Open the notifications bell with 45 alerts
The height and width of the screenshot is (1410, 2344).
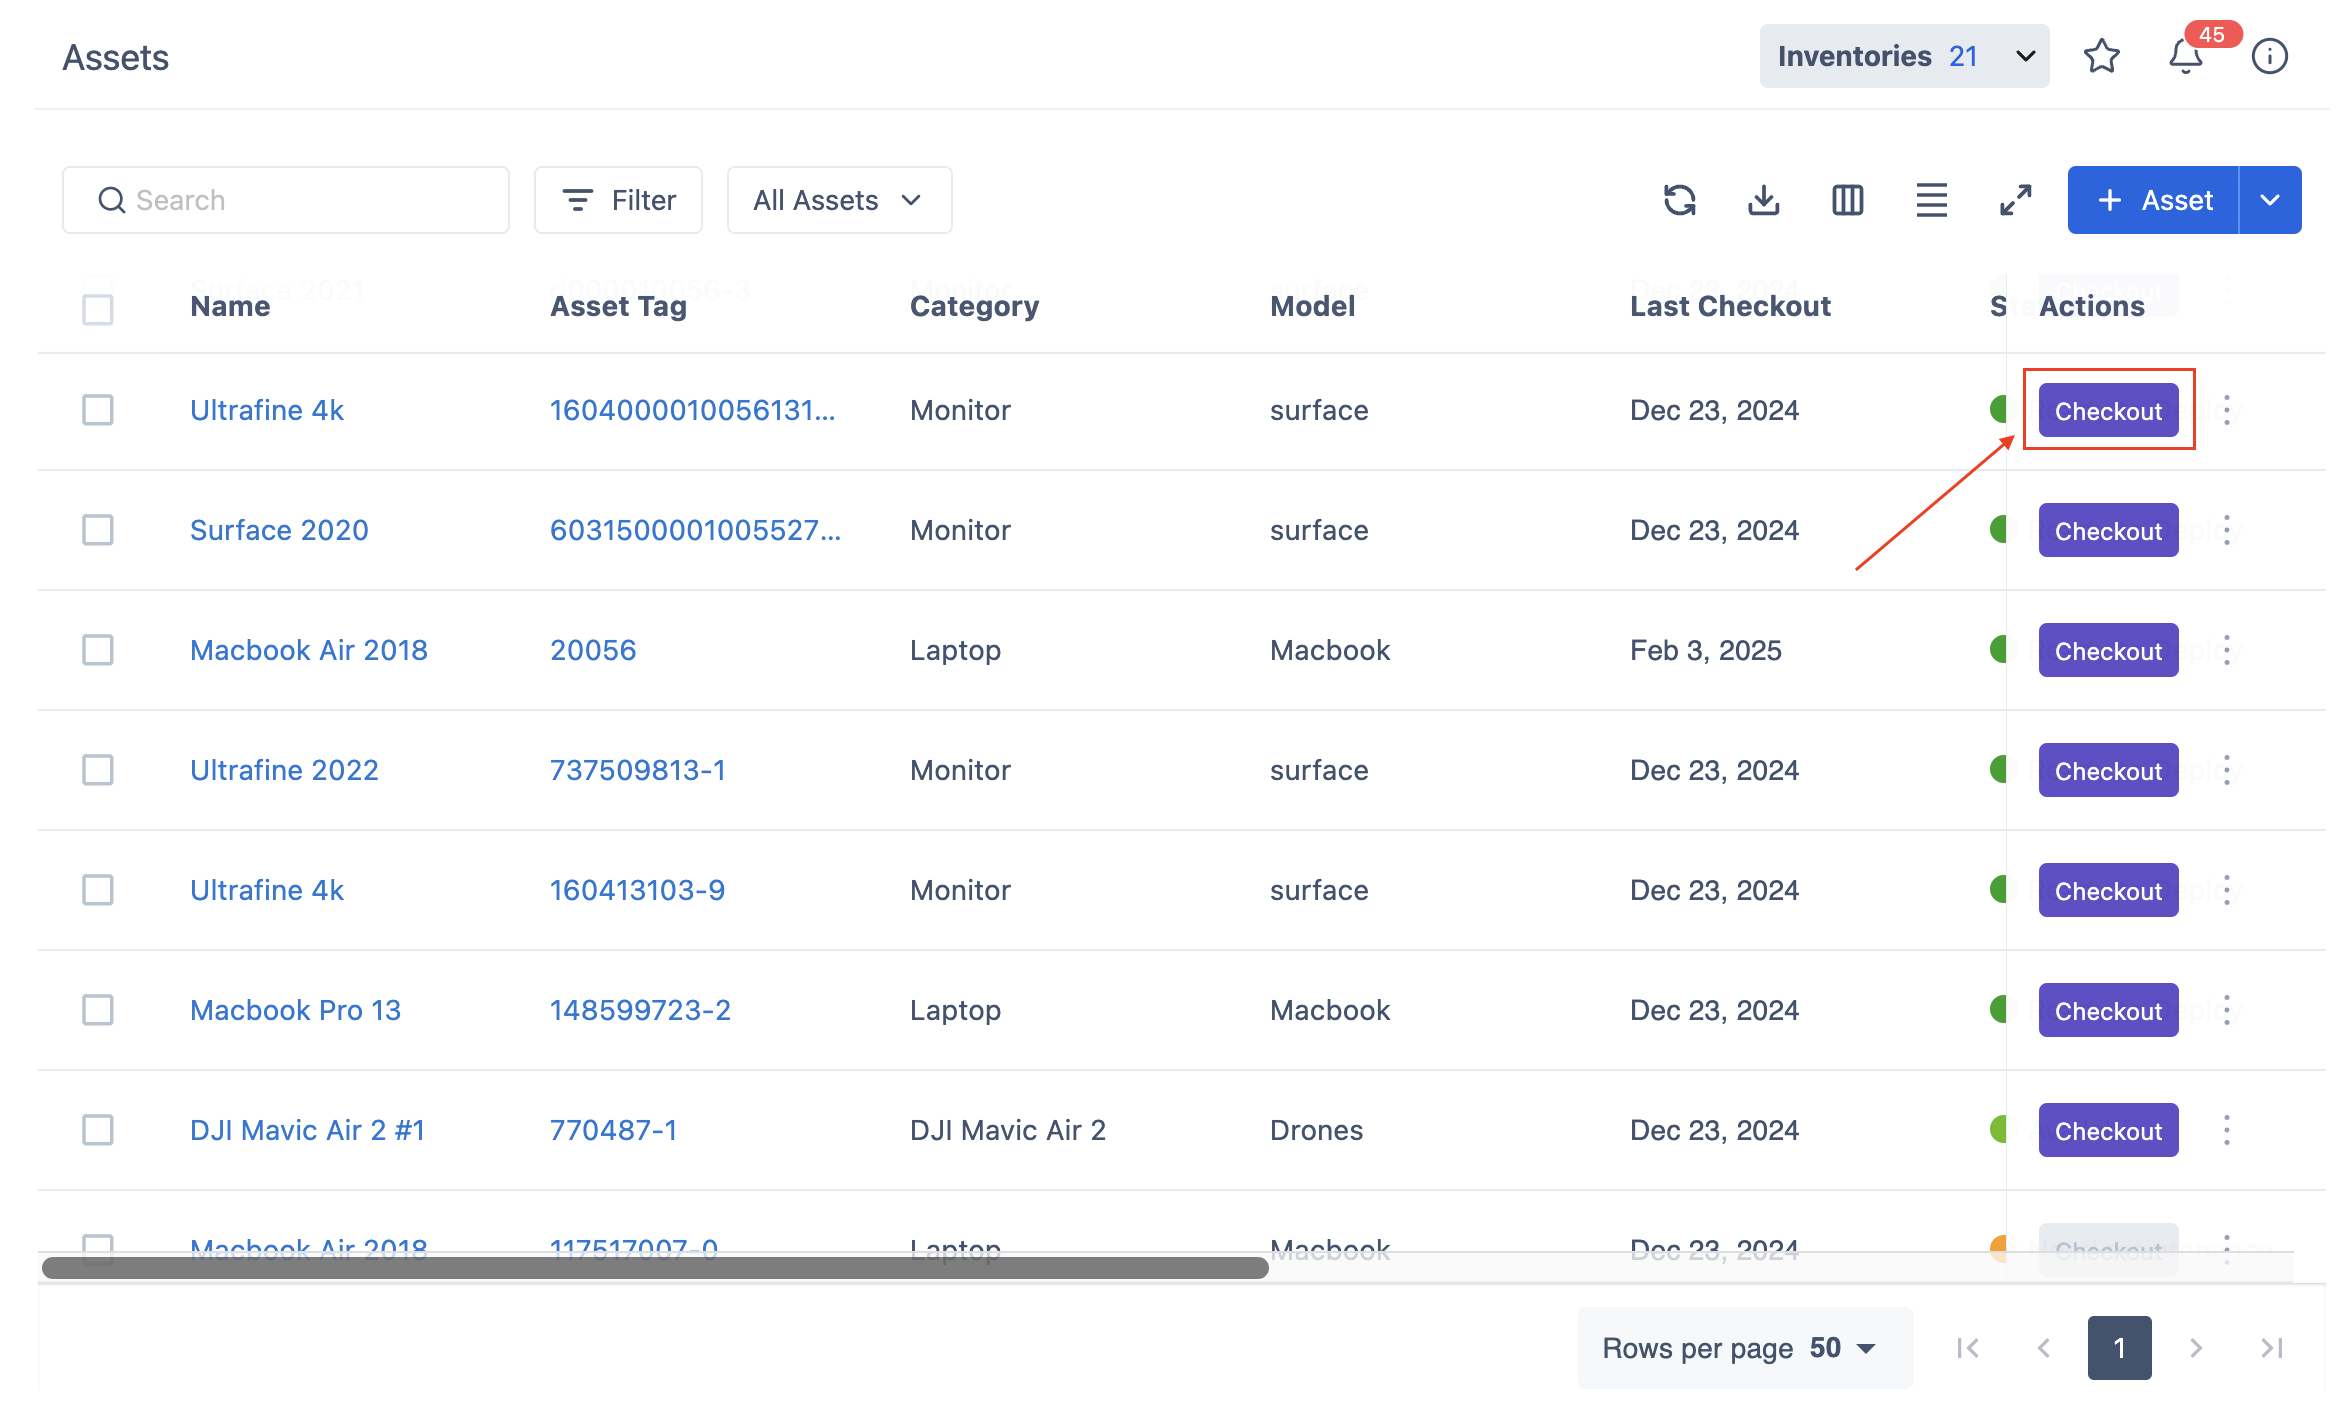(2184, 57)
